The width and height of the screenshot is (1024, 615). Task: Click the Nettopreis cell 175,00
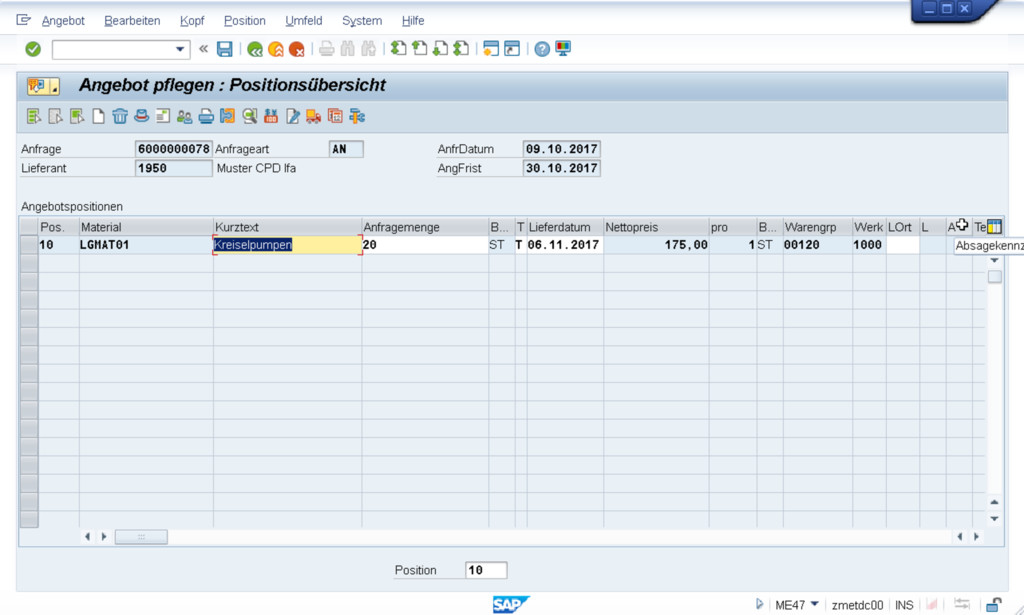(656, 245)
